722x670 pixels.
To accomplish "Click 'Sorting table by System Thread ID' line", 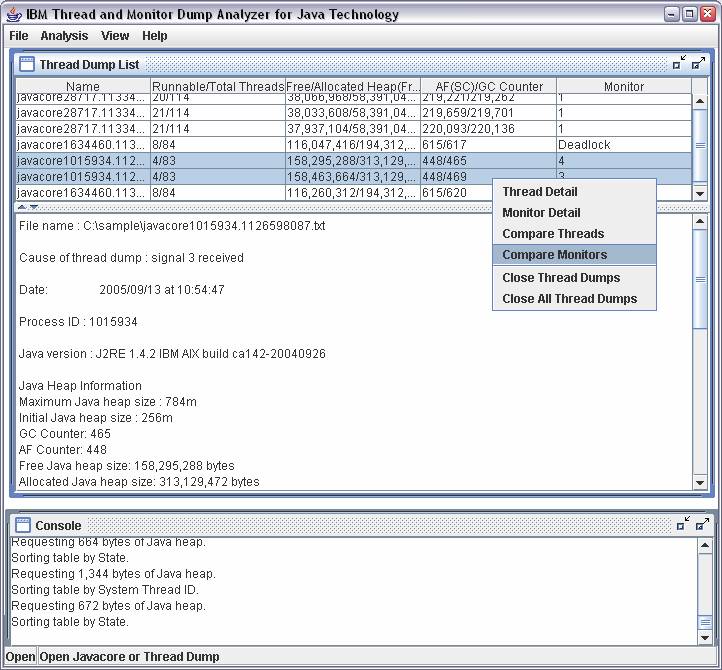I will (x=105, y=589).
